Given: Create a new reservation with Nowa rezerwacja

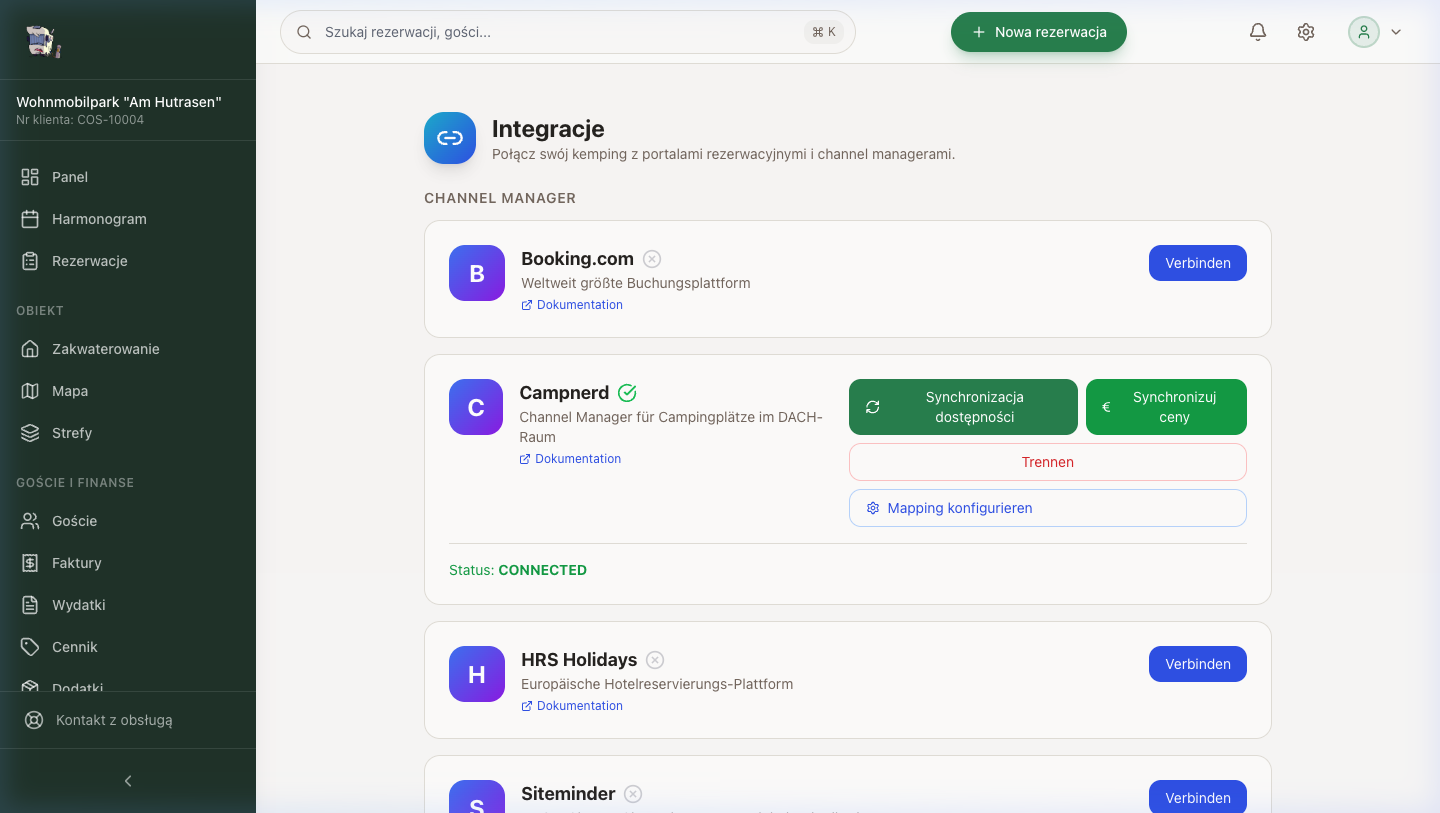Looking at the screenshot, I should [1039, 32].
